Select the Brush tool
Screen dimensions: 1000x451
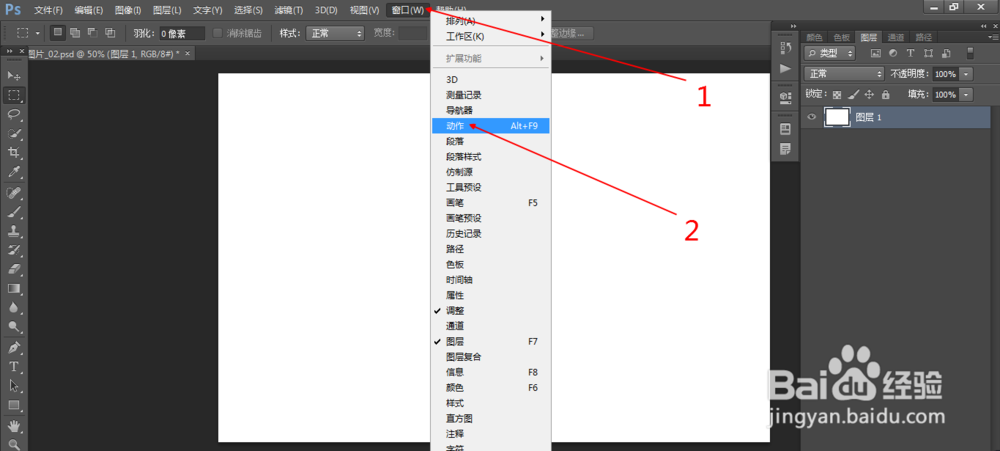13,211
